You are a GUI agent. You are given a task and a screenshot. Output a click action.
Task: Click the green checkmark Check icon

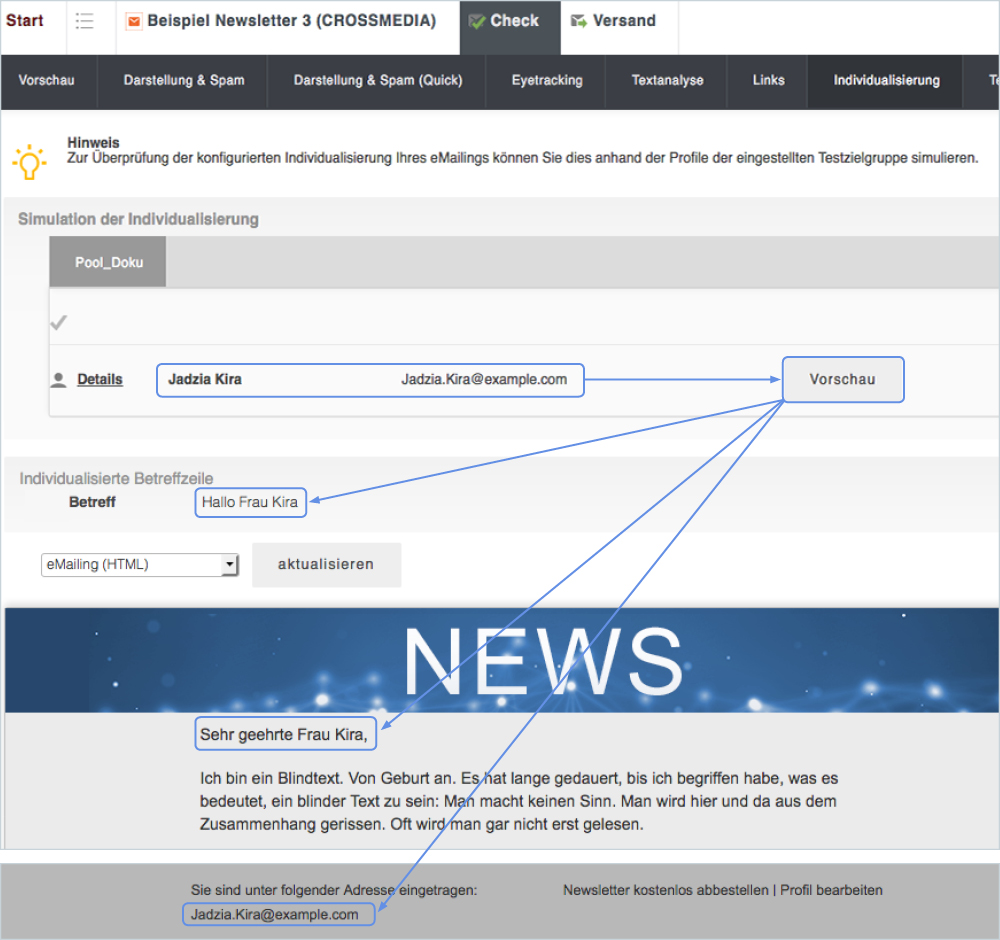click(477, 21)
